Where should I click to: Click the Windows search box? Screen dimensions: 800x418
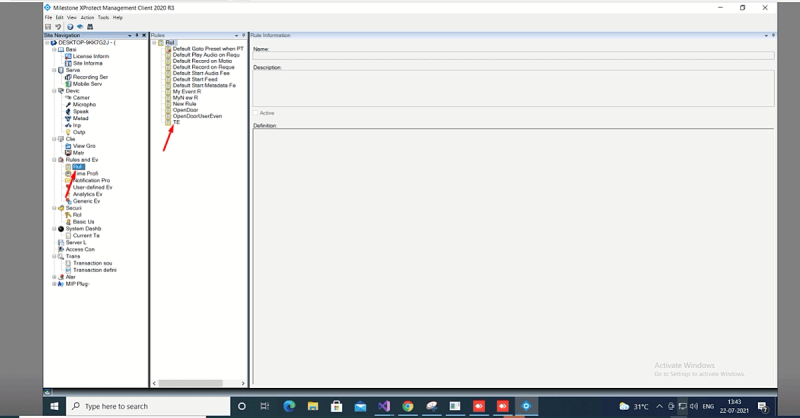148,406
